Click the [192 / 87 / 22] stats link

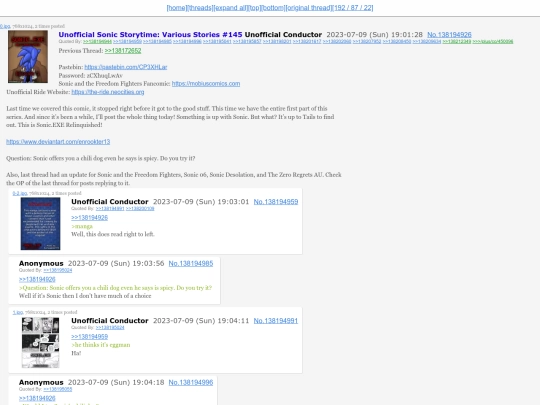click(353, 8)
